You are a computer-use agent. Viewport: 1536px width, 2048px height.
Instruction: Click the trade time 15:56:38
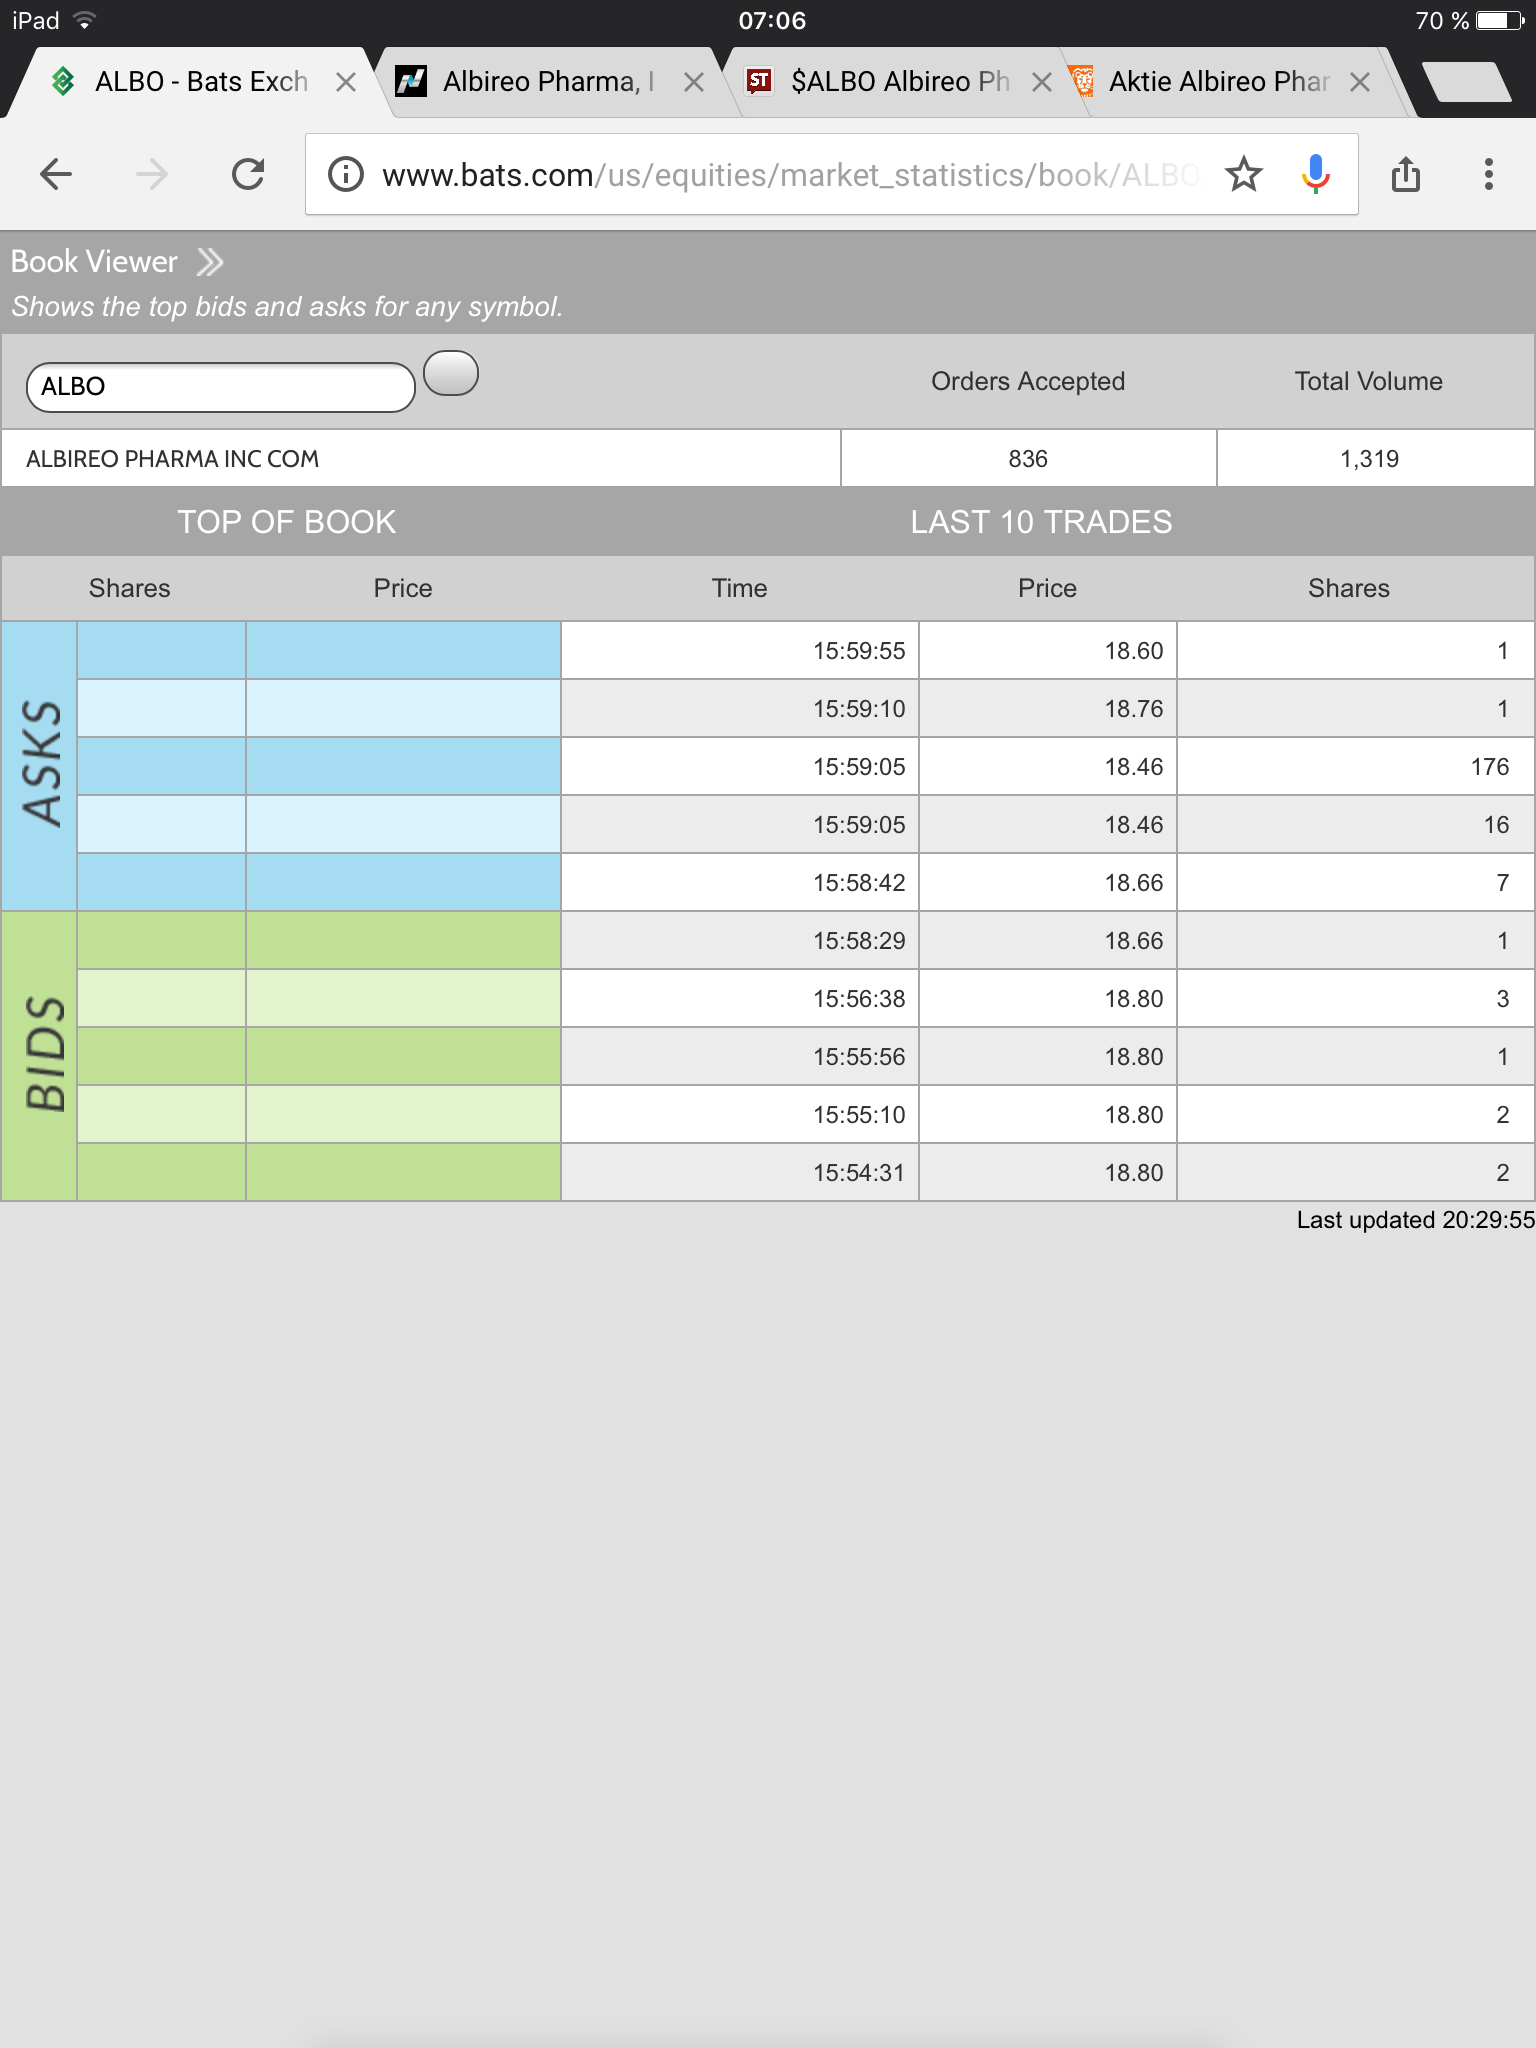point(859,999)
